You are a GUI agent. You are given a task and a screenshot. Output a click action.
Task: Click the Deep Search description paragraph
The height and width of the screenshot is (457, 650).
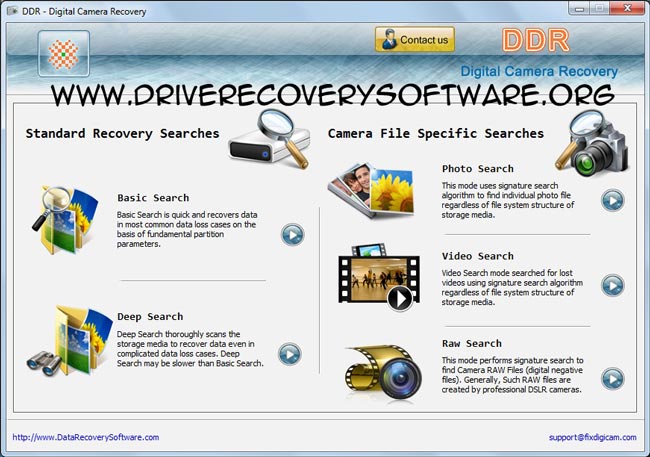click(190, 349)
